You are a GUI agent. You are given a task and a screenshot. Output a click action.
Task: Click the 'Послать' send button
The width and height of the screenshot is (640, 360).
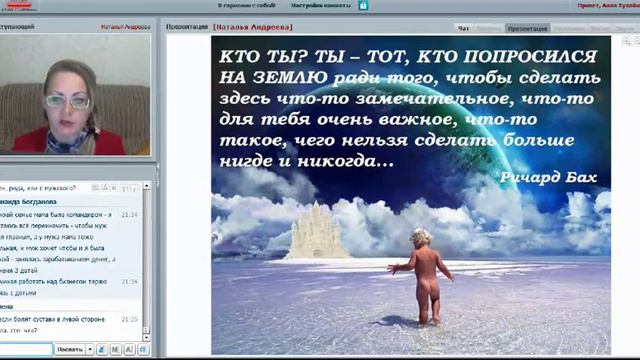[70, 349]
